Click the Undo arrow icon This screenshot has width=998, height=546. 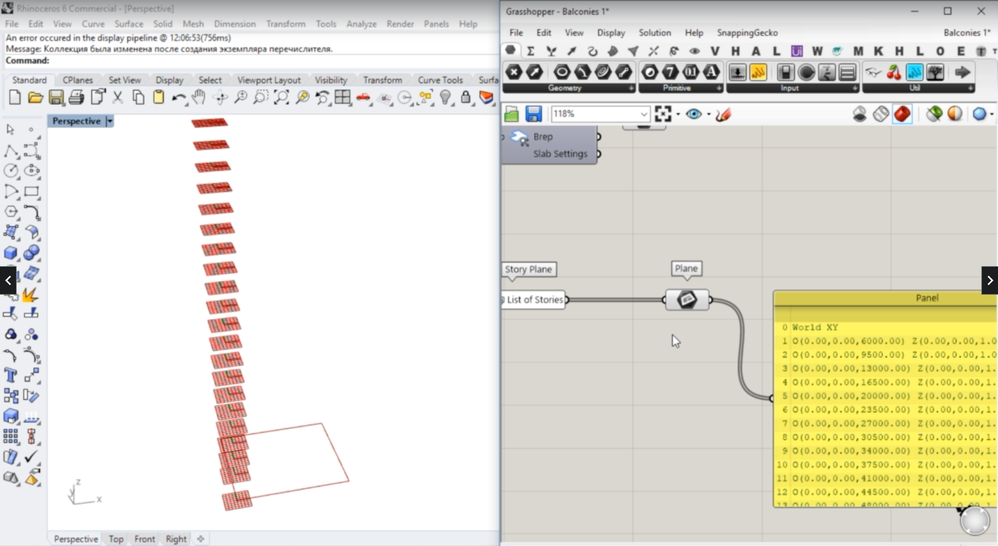point(178,98)
